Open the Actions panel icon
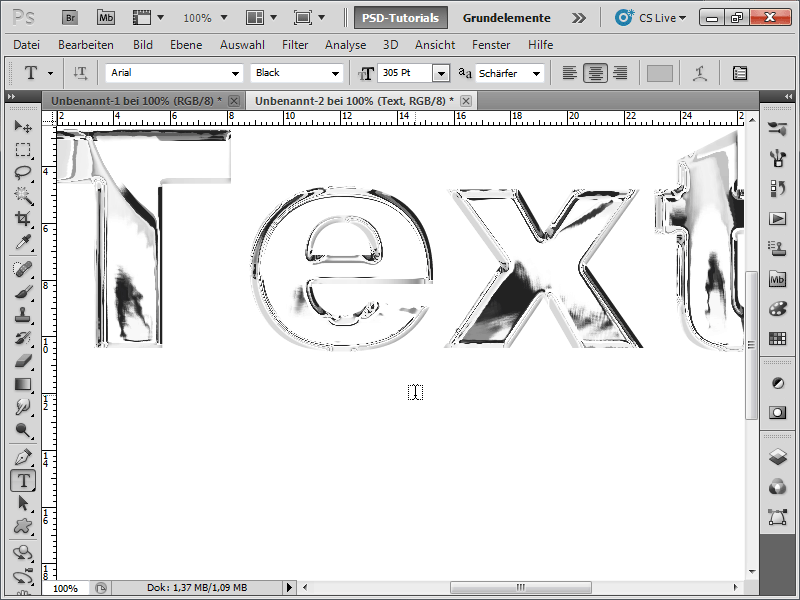Viewport: 800px width, 600px height. [x=777, y=219]
